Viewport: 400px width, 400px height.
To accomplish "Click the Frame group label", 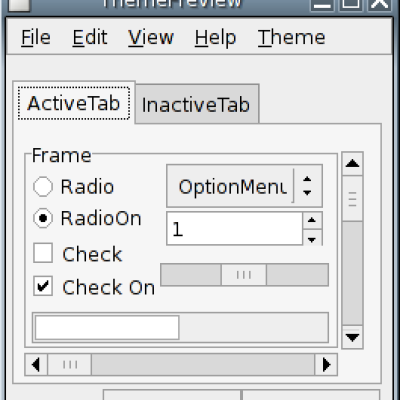I will point(61,155).
